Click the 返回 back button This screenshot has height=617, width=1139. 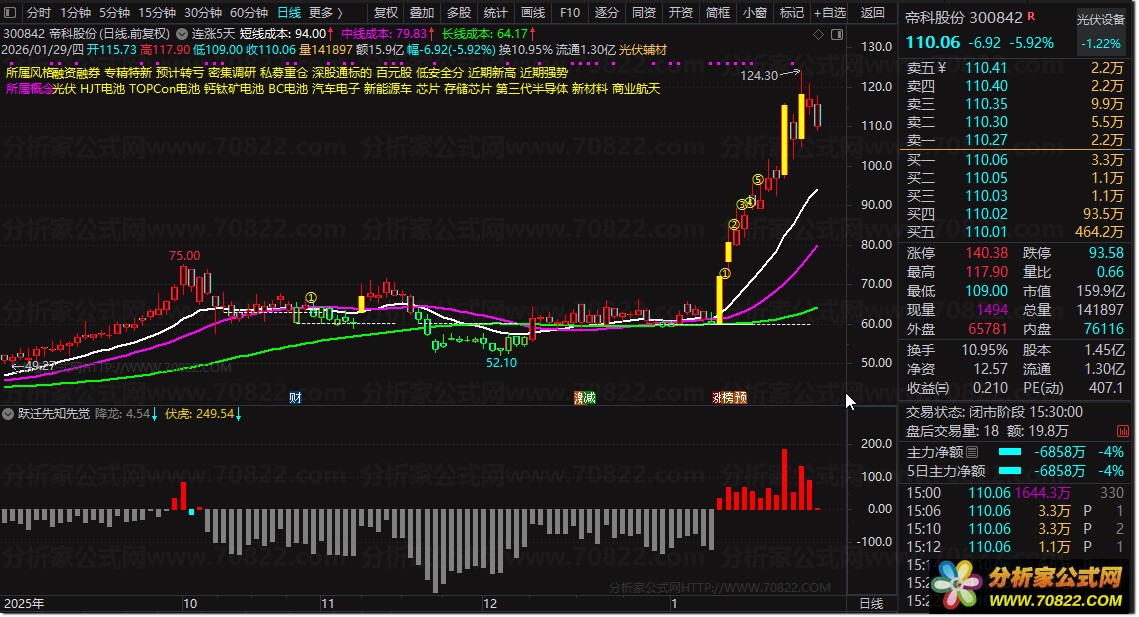pos(872,12)
